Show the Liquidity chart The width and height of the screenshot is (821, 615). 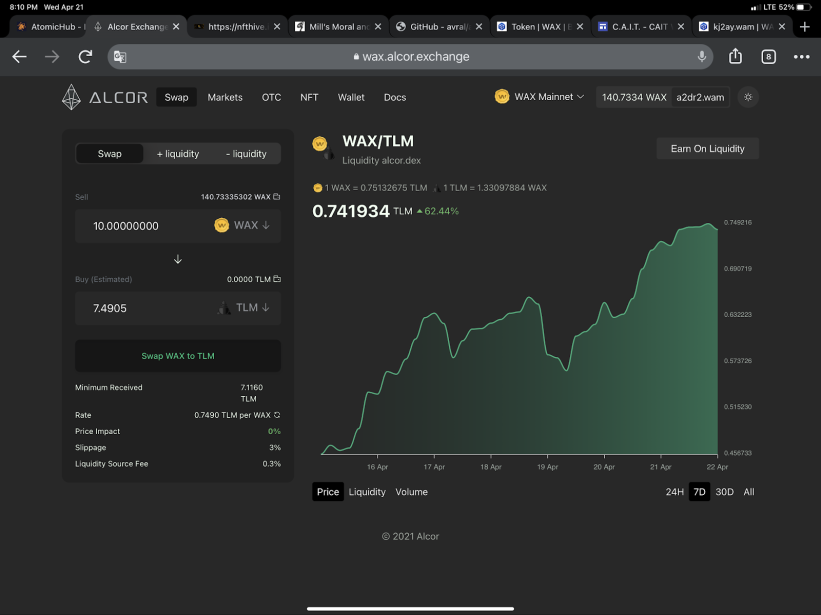pos(367,492)
